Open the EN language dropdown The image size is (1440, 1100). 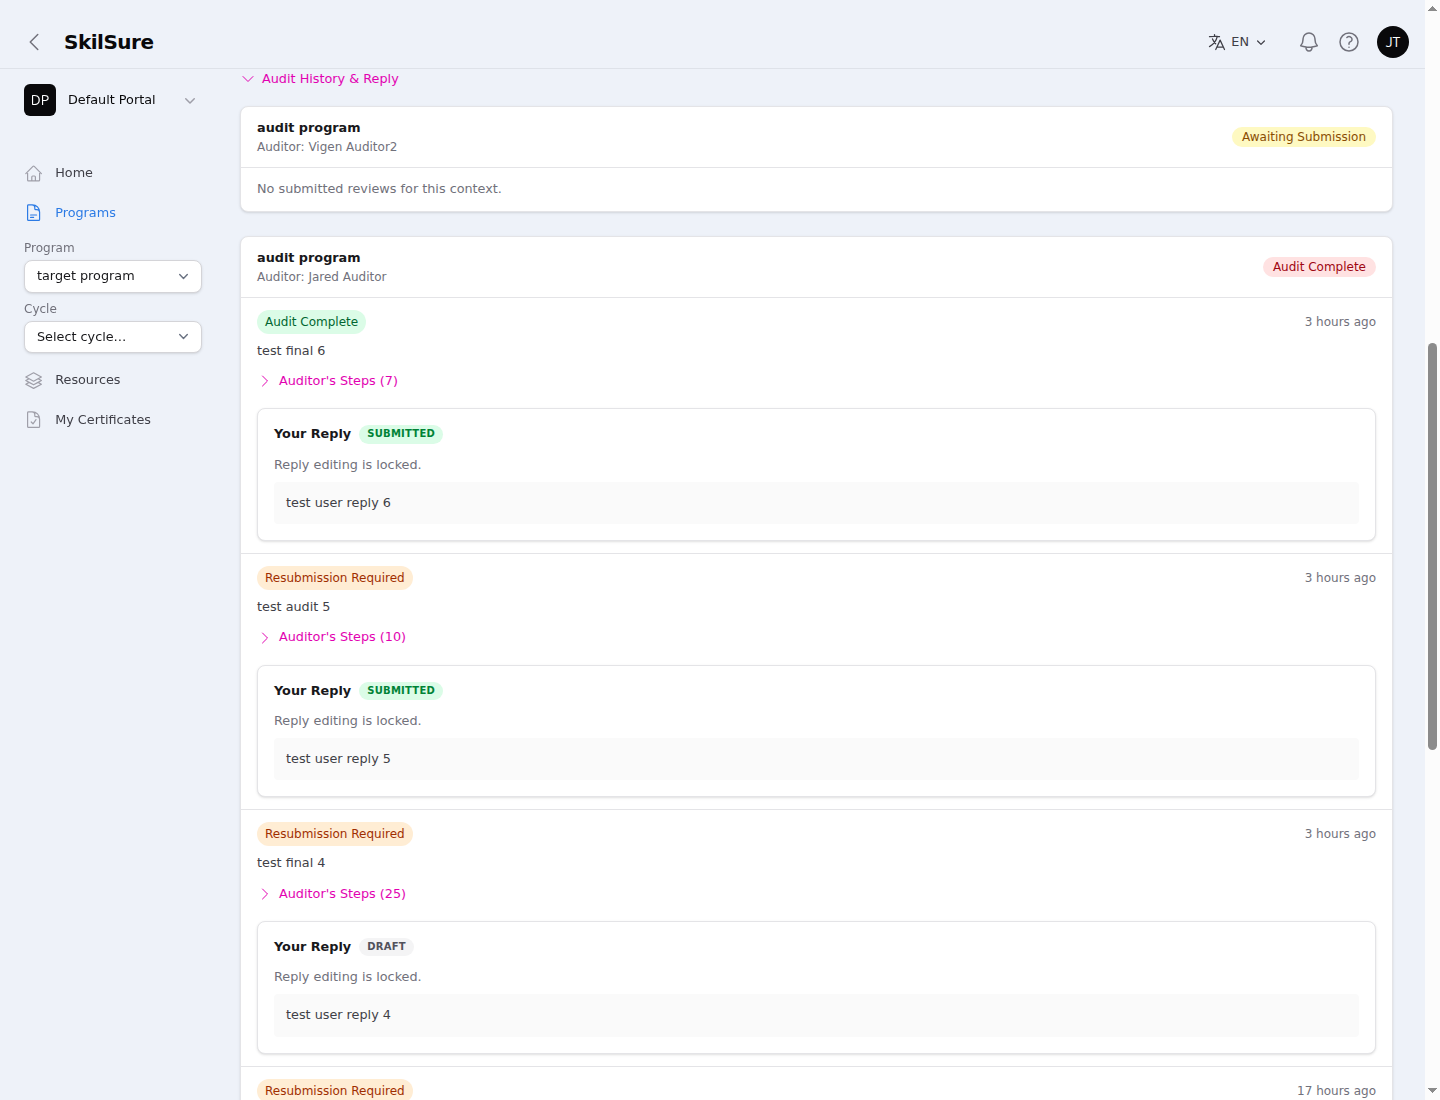[x=1238, y=42]
